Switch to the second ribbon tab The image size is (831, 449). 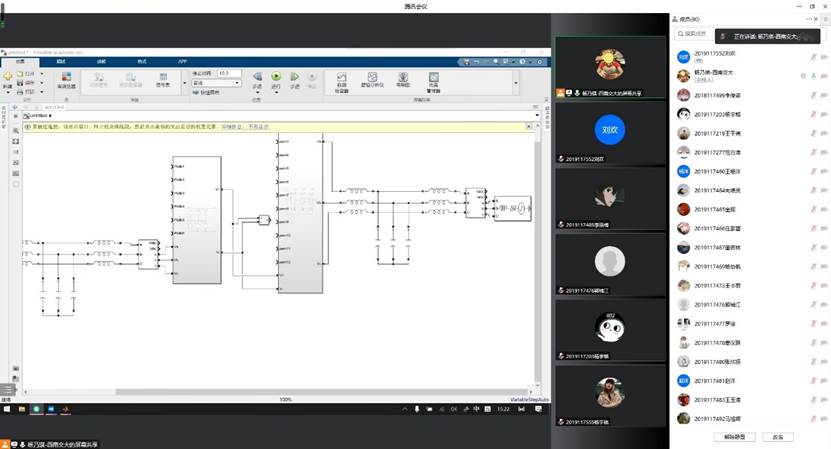(x=61, y=61)
